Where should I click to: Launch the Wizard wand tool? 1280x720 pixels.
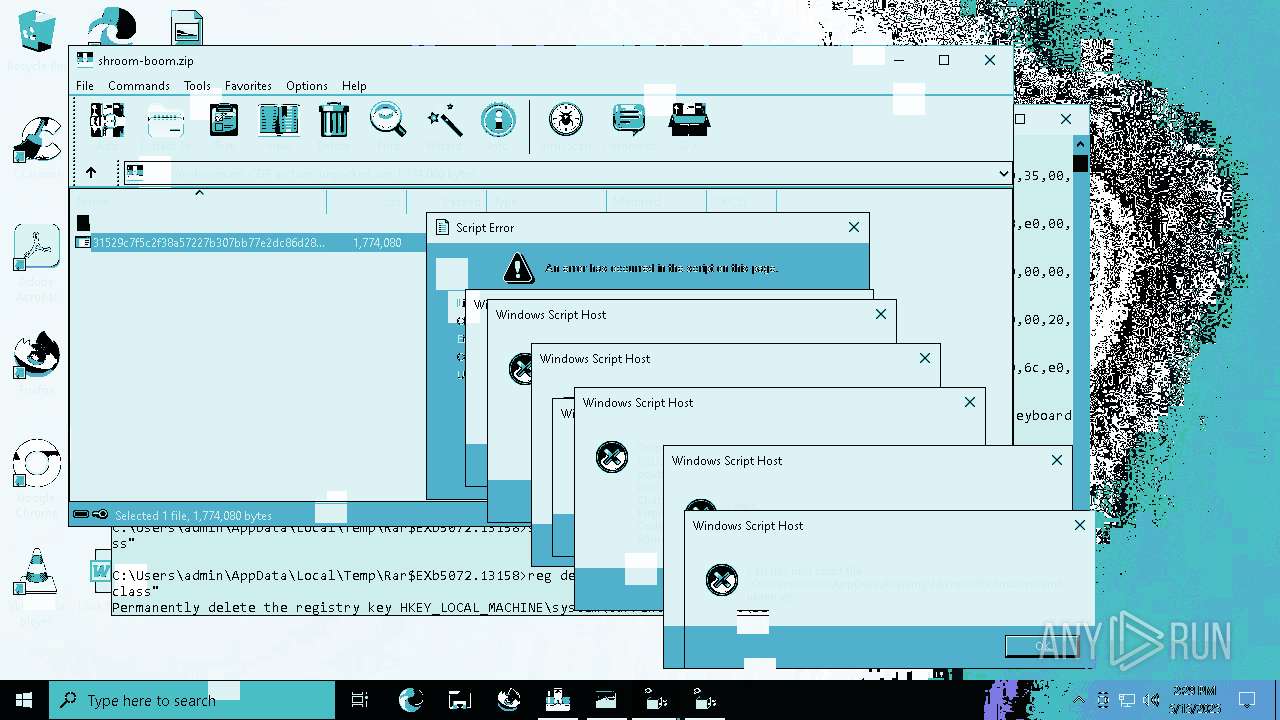tap(444, 121)
